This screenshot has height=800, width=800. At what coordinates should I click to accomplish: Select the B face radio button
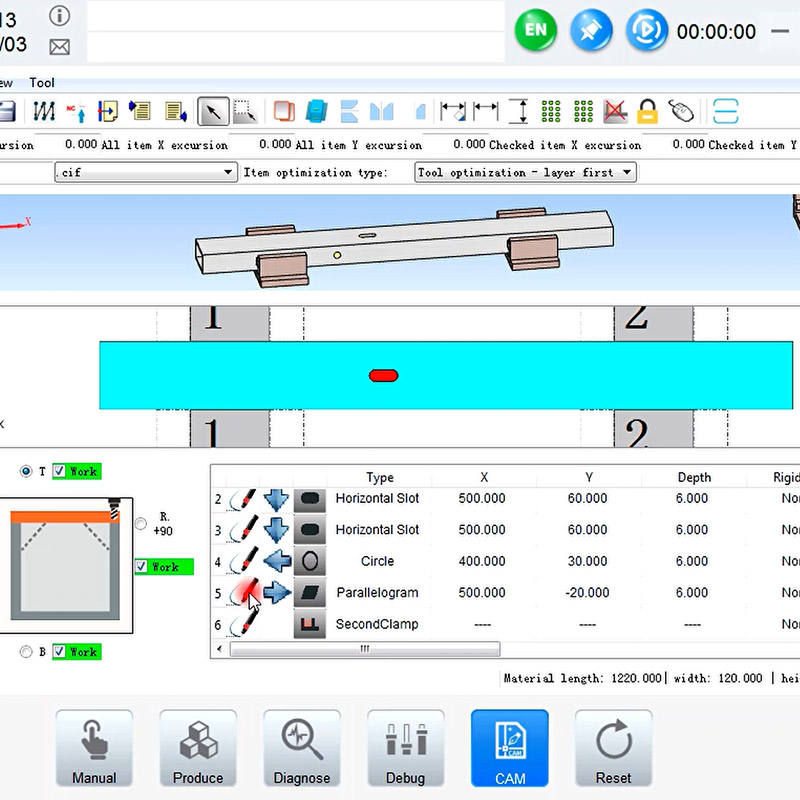click(x=26, y=652)
